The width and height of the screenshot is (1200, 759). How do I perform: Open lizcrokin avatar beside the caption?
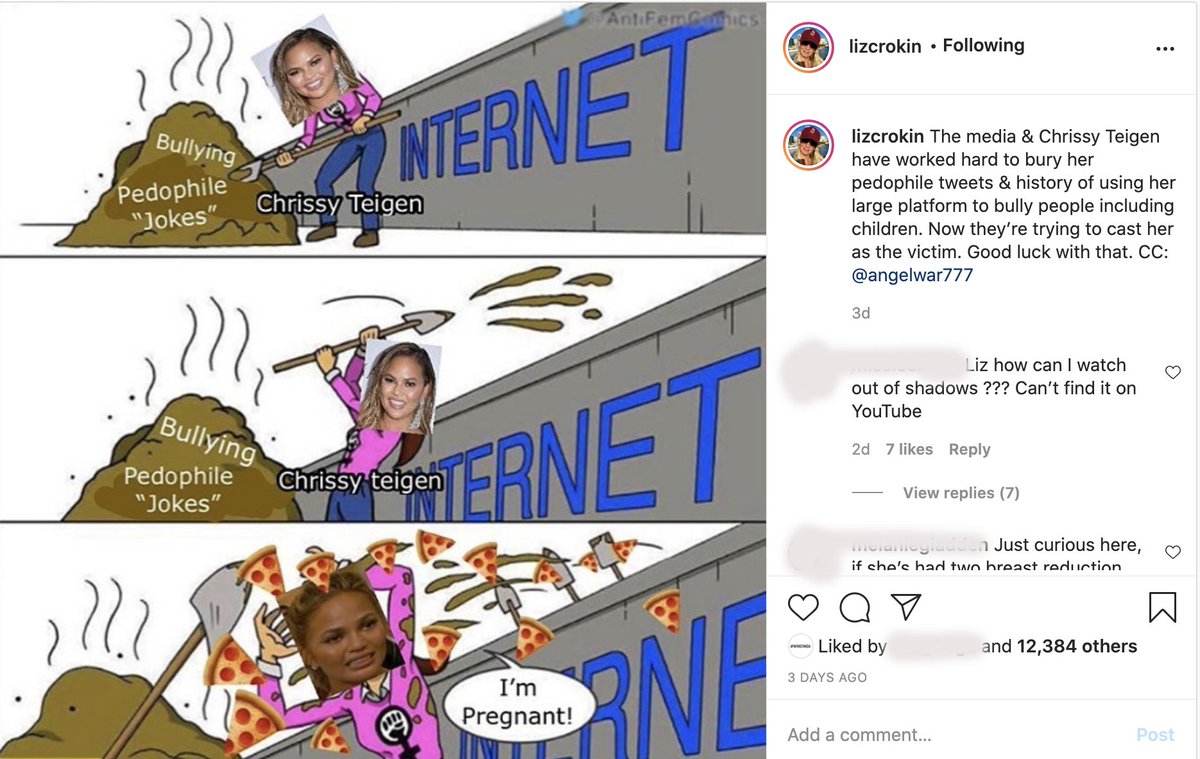click(809, 146)
